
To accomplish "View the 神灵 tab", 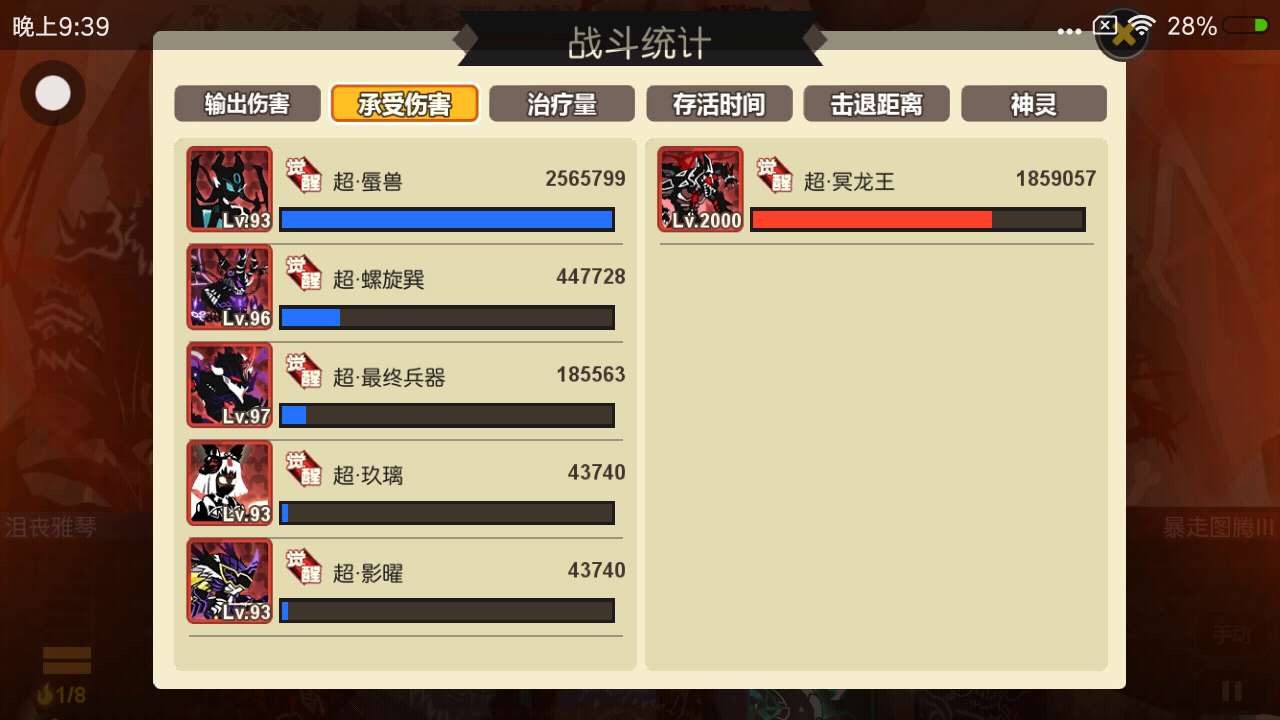I will pos(1034,104).
